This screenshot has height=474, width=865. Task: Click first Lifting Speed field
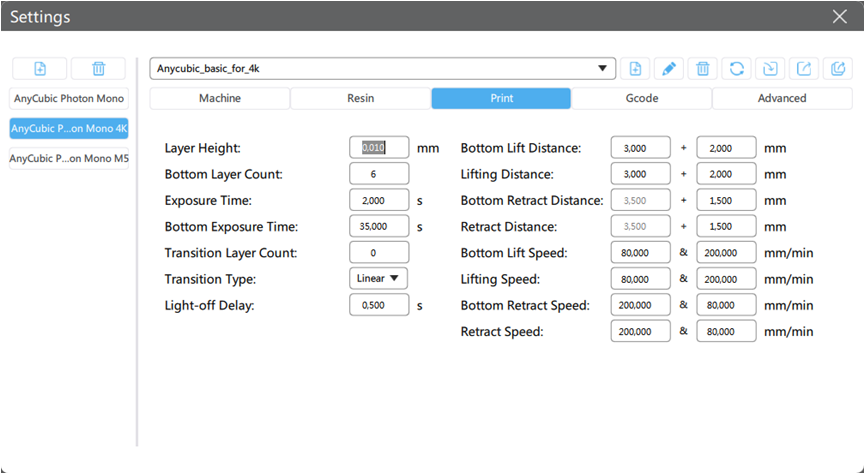click(640, 279)
